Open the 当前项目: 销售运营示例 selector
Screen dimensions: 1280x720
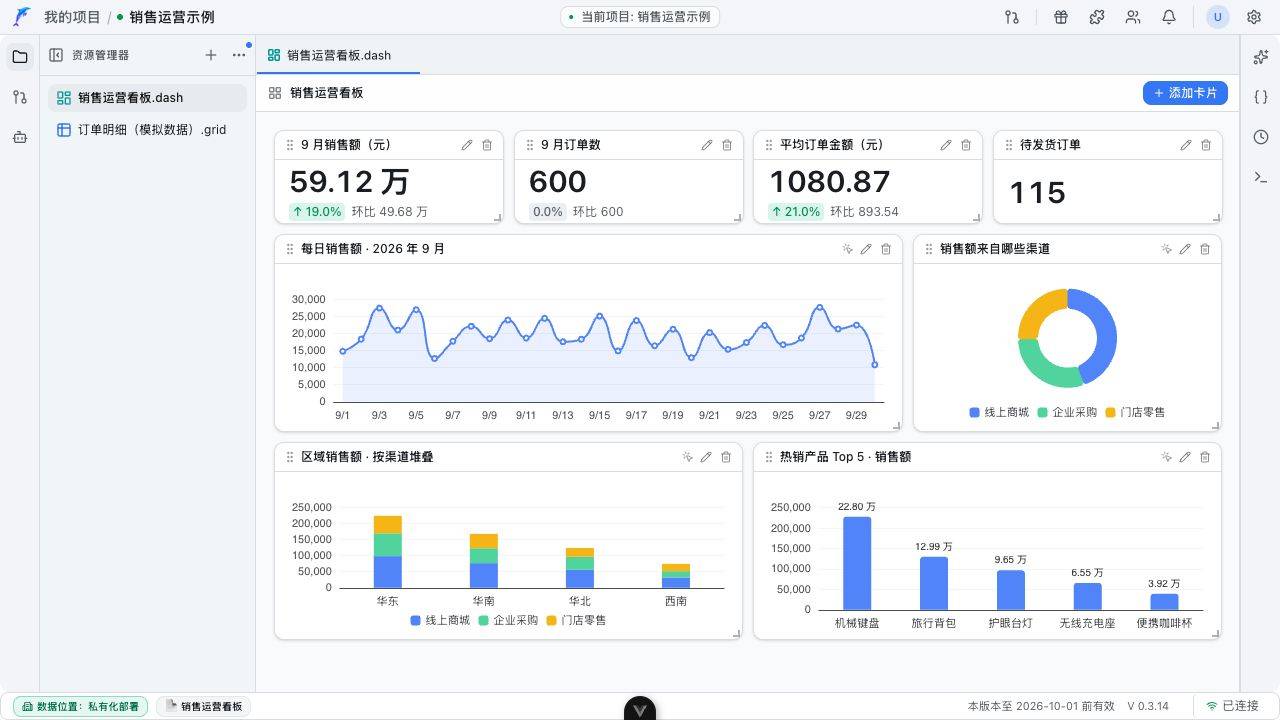pyautogui.click(x=640, y=17)
